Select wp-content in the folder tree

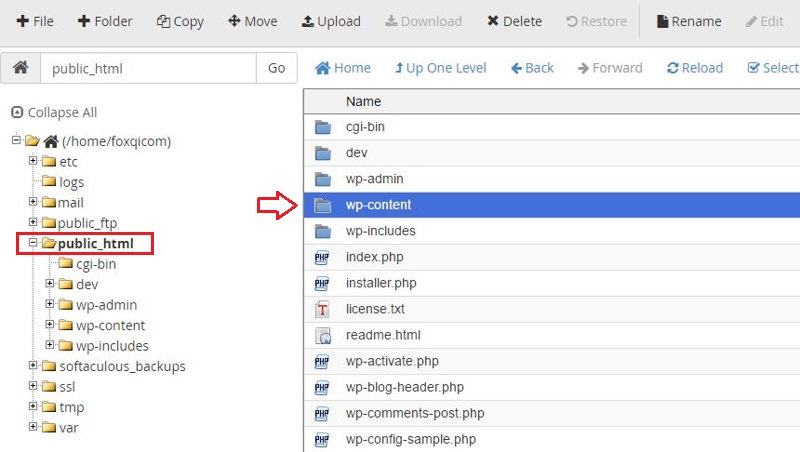pyautogui.click(x=111, y=325)
